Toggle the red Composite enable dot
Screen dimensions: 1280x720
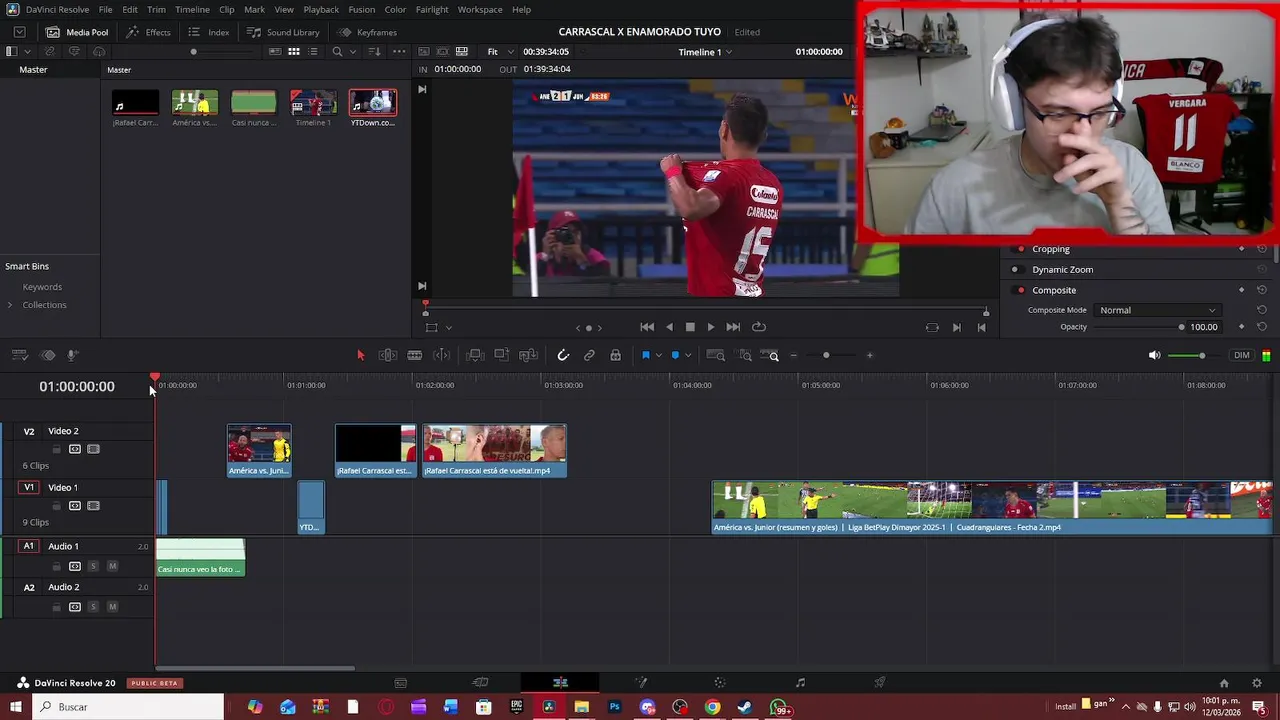click(1020, 290)
